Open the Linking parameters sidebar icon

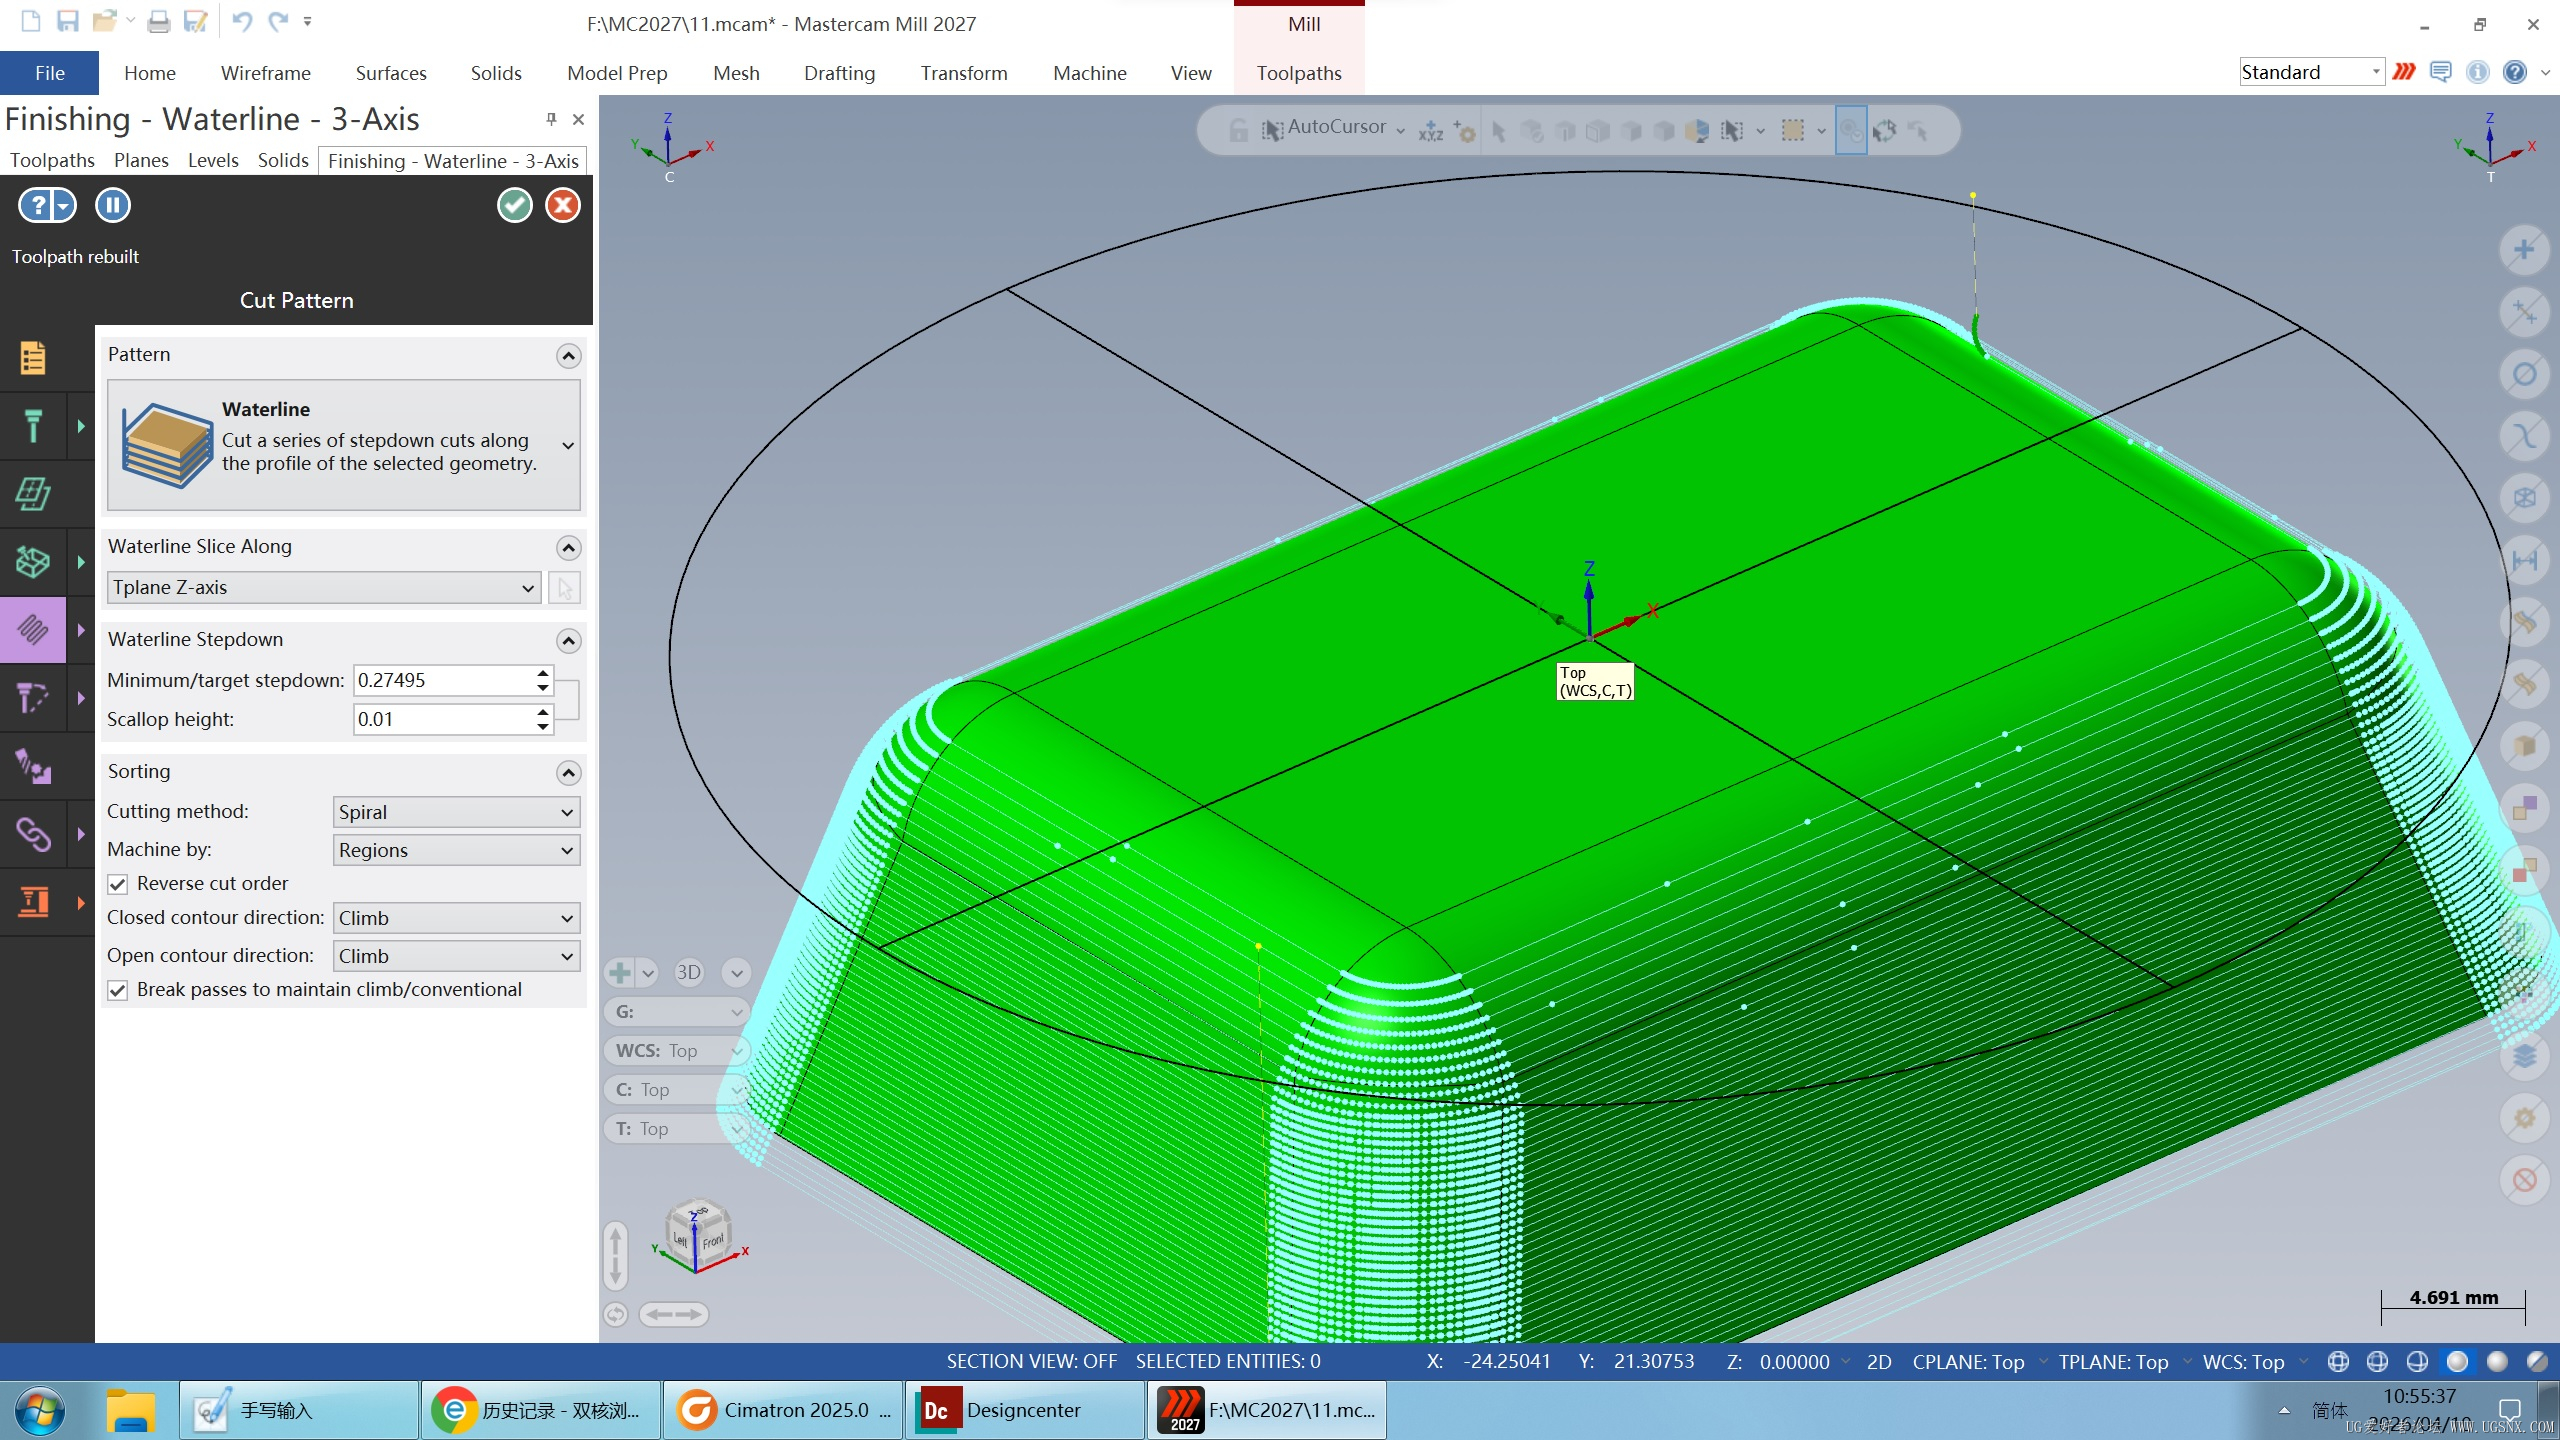(x=33, y=833)
